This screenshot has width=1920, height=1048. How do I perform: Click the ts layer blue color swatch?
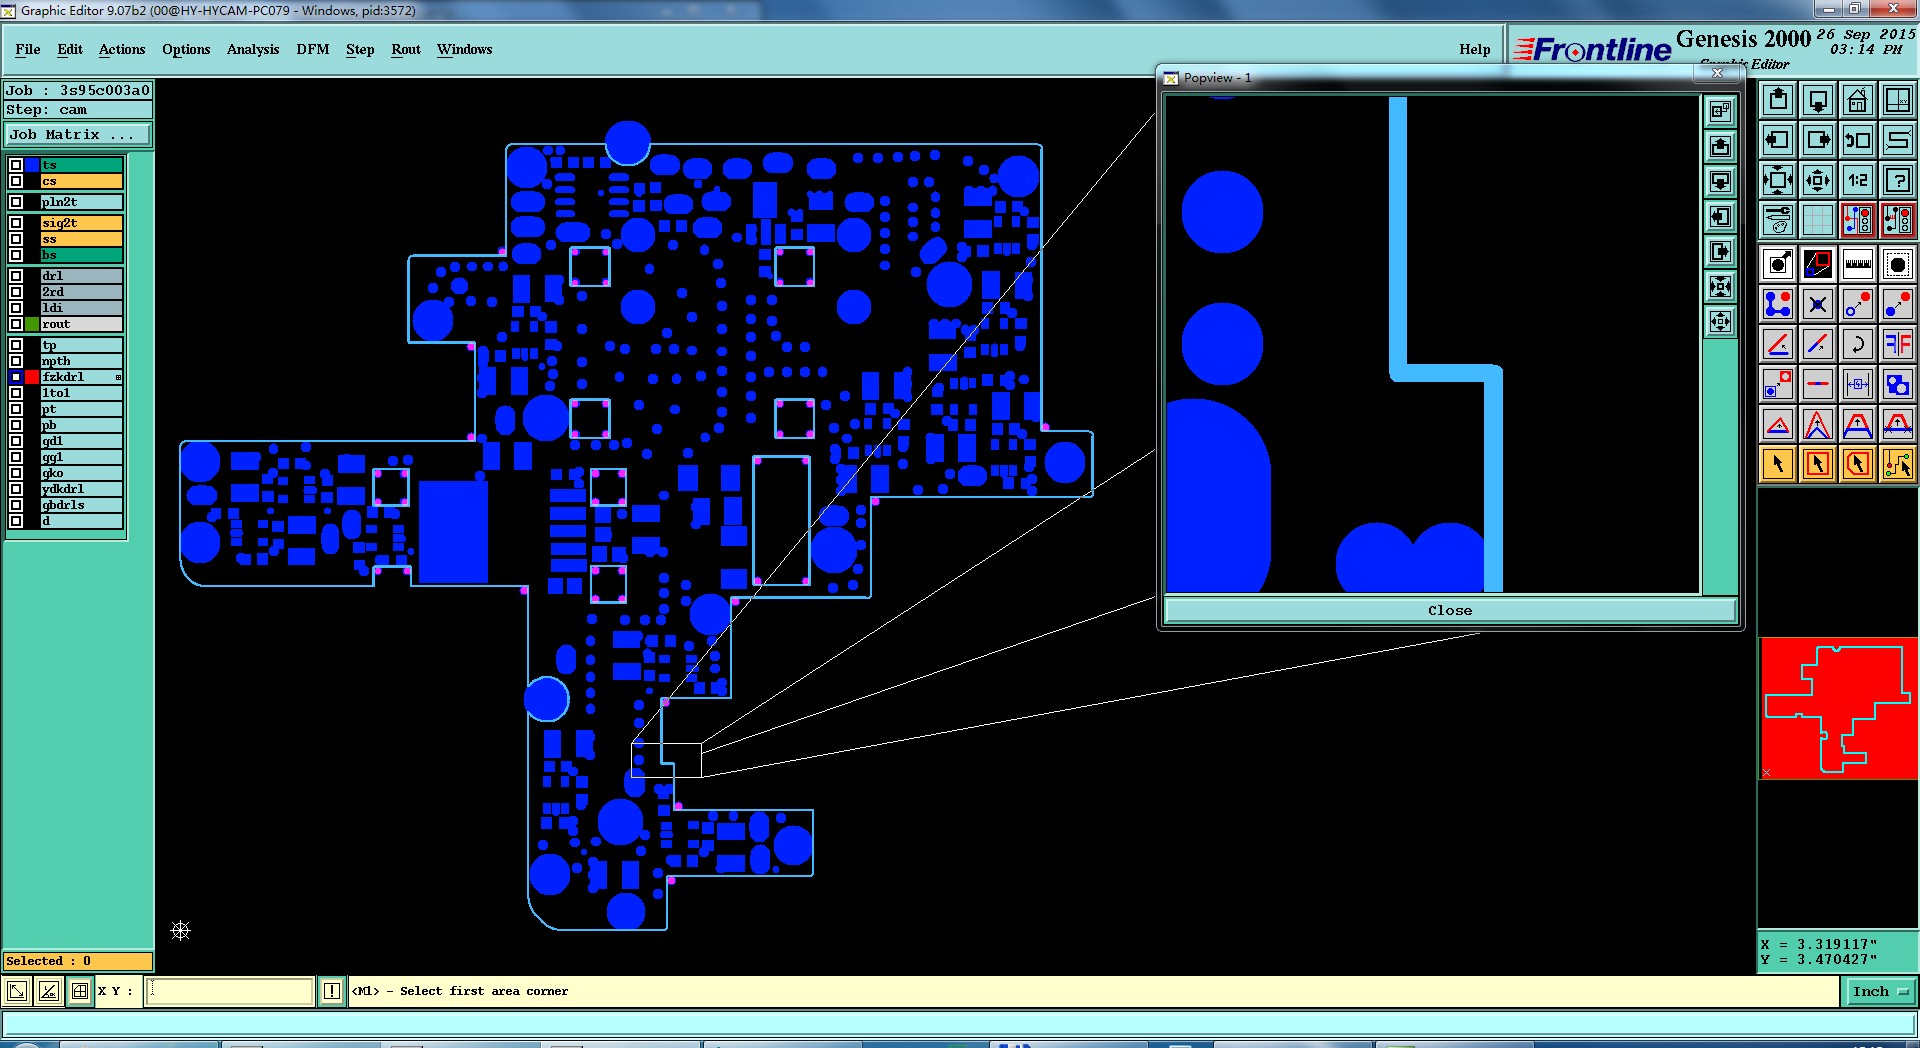point(32,165)
